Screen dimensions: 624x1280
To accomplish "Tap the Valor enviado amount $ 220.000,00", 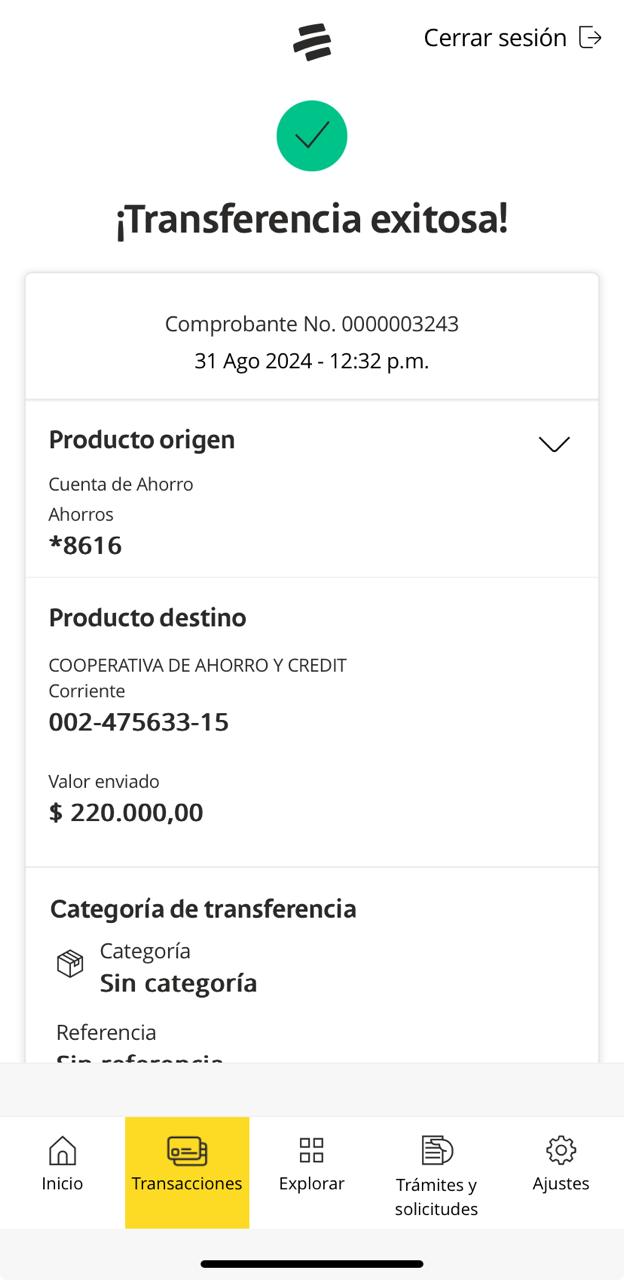I will tap(126, 812).
